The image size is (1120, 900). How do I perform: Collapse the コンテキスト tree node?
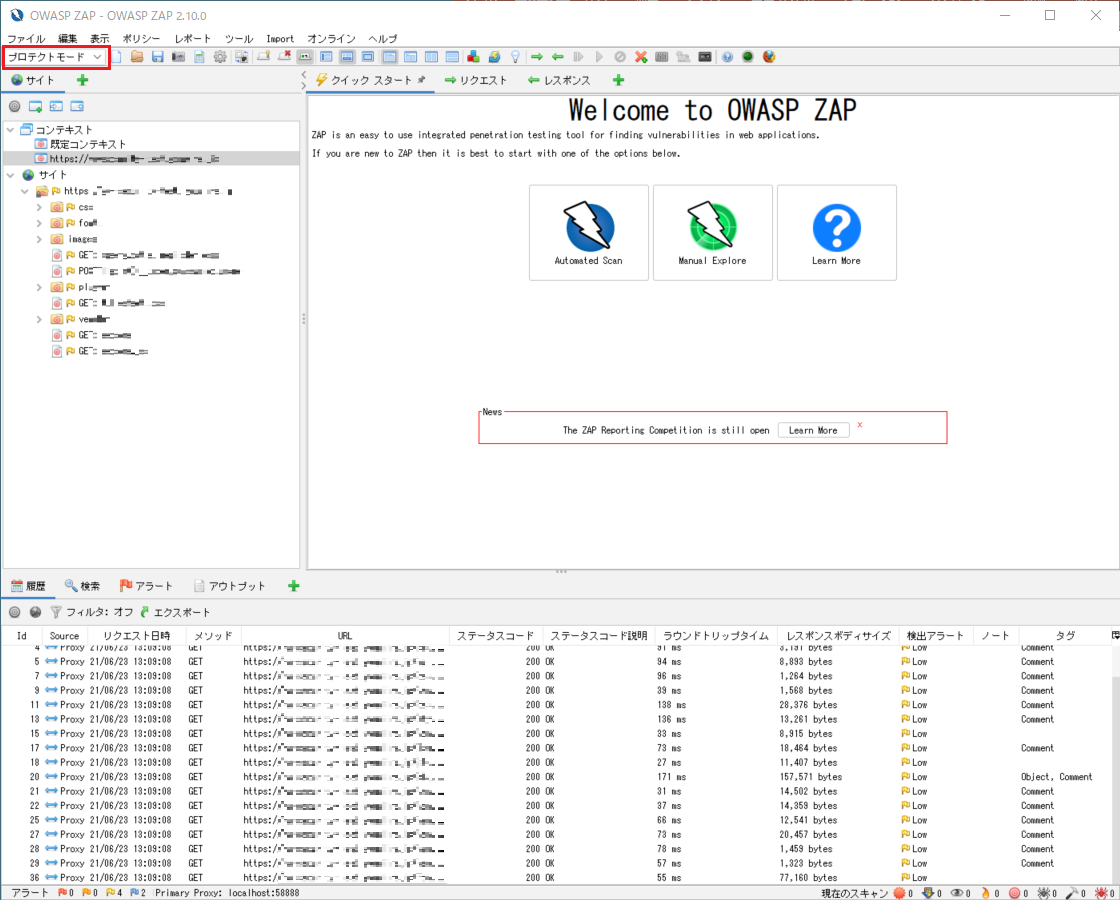point(11,130)
